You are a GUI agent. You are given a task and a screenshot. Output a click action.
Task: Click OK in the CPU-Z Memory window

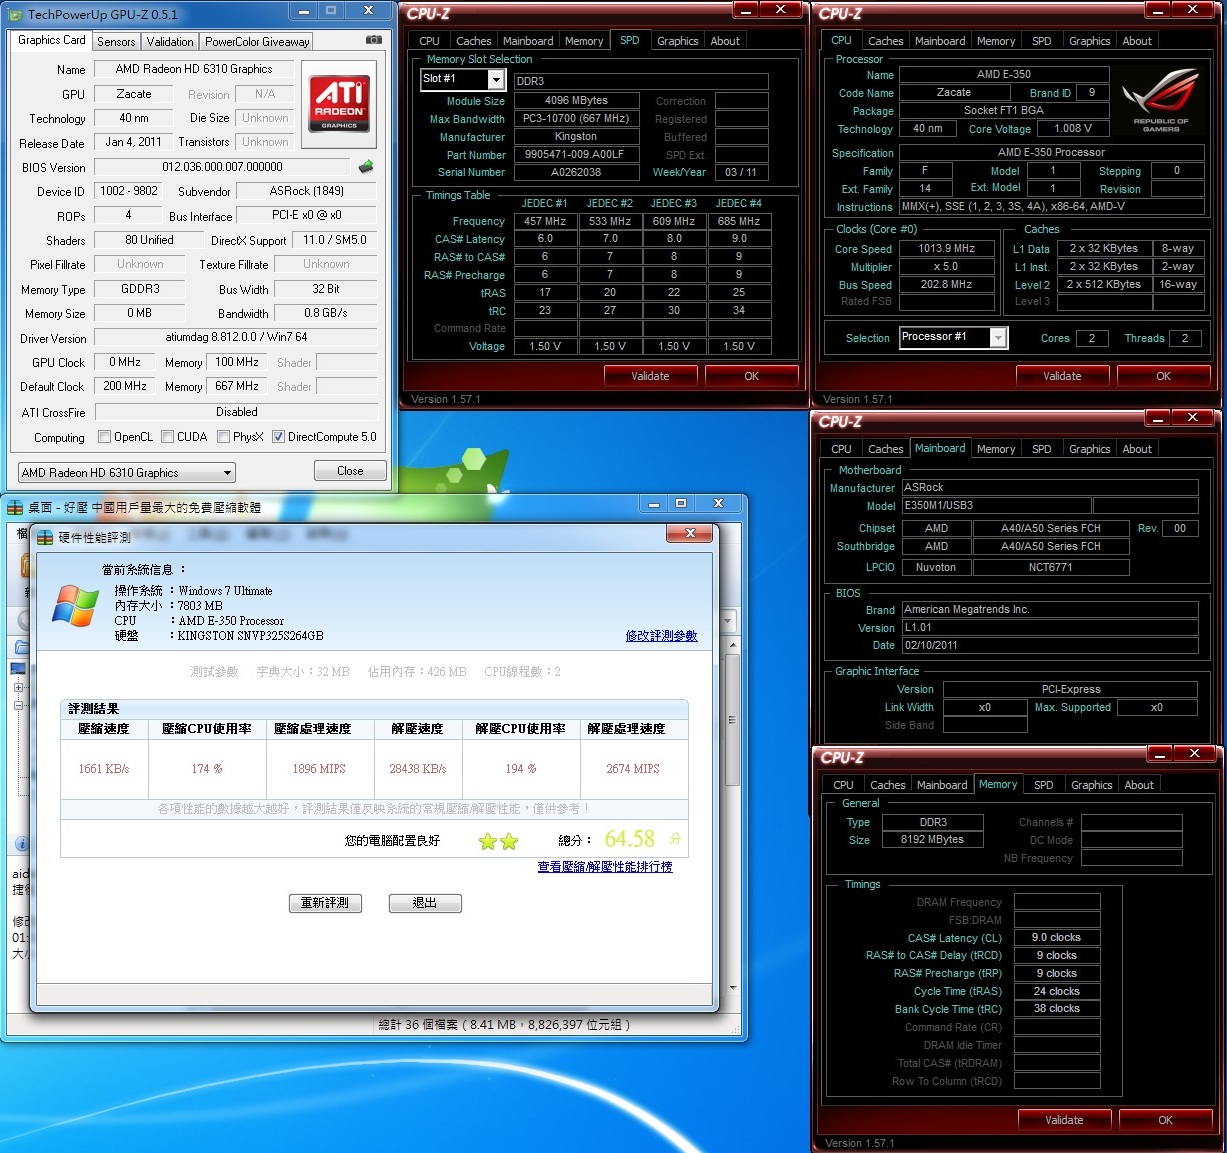[x=1166, y=1120]
